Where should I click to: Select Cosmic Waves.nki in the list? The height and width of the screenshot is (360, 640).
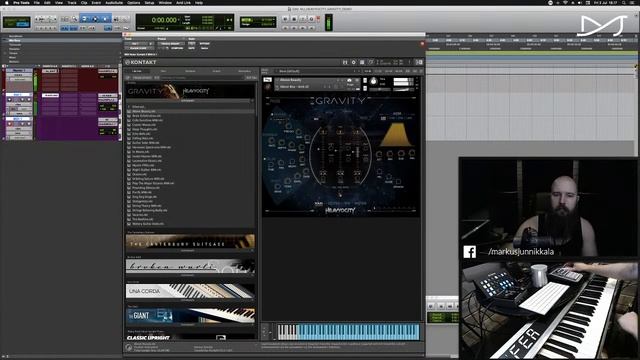click(x=147, y=124)
